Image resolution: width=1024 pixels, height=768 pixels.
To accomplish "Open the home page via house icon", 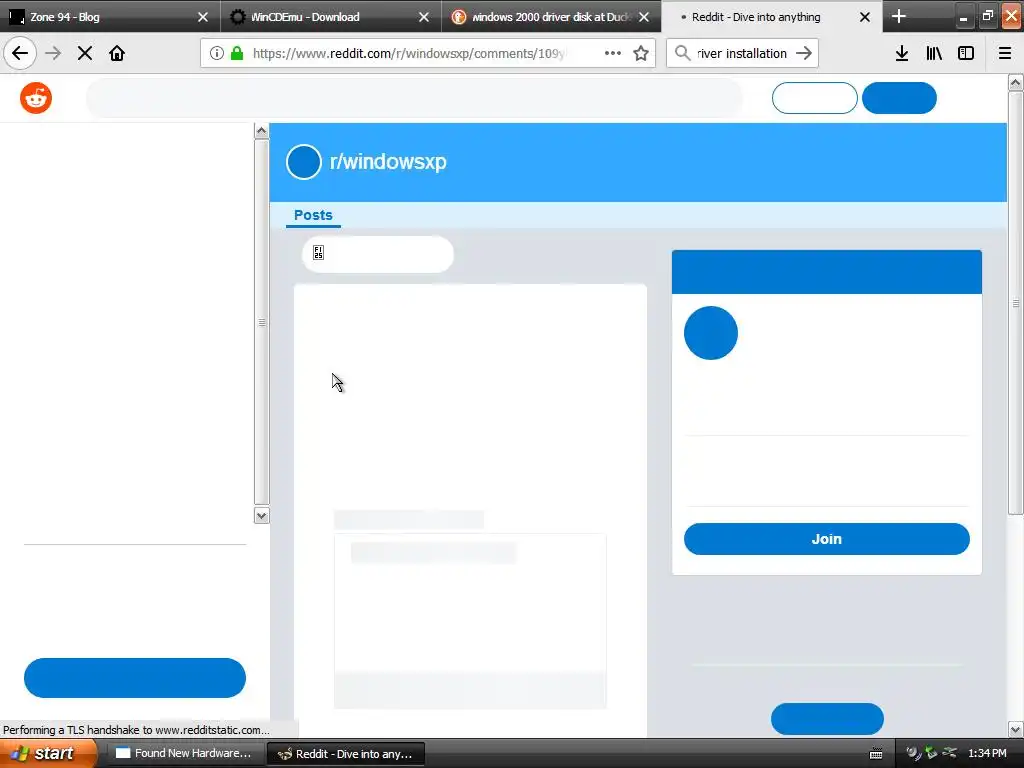I will pyautogui.click(x=117, y=53).
